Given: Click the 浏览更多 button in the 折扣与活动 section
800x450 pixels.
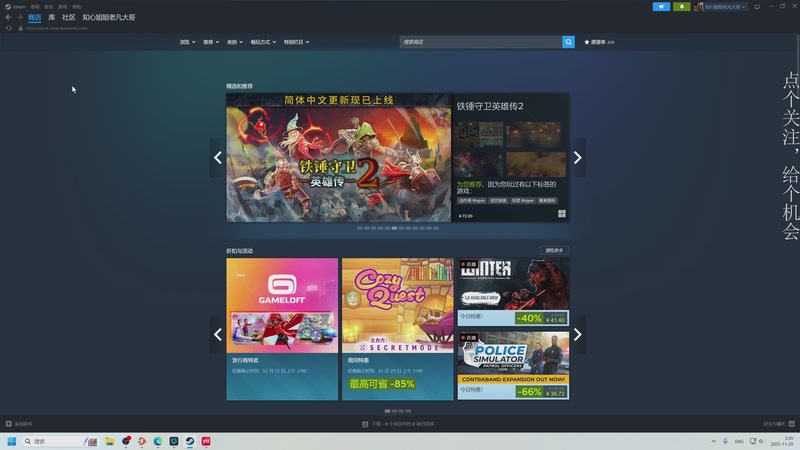Looking at the screenshot, I should 554,251.
